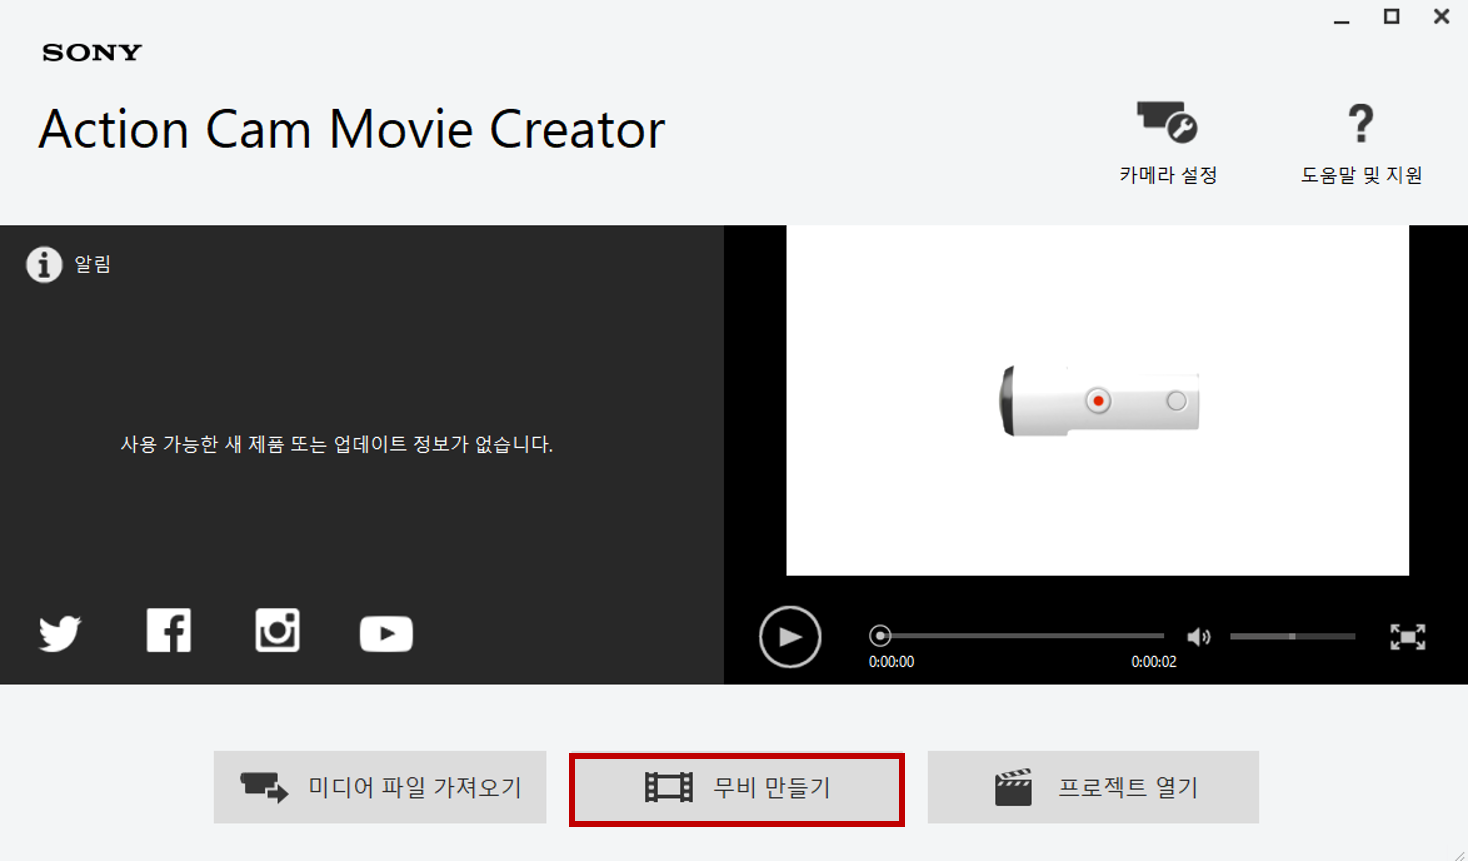
Task: Mute the preview volume speaker icon
Action: tap(1198, 637)
